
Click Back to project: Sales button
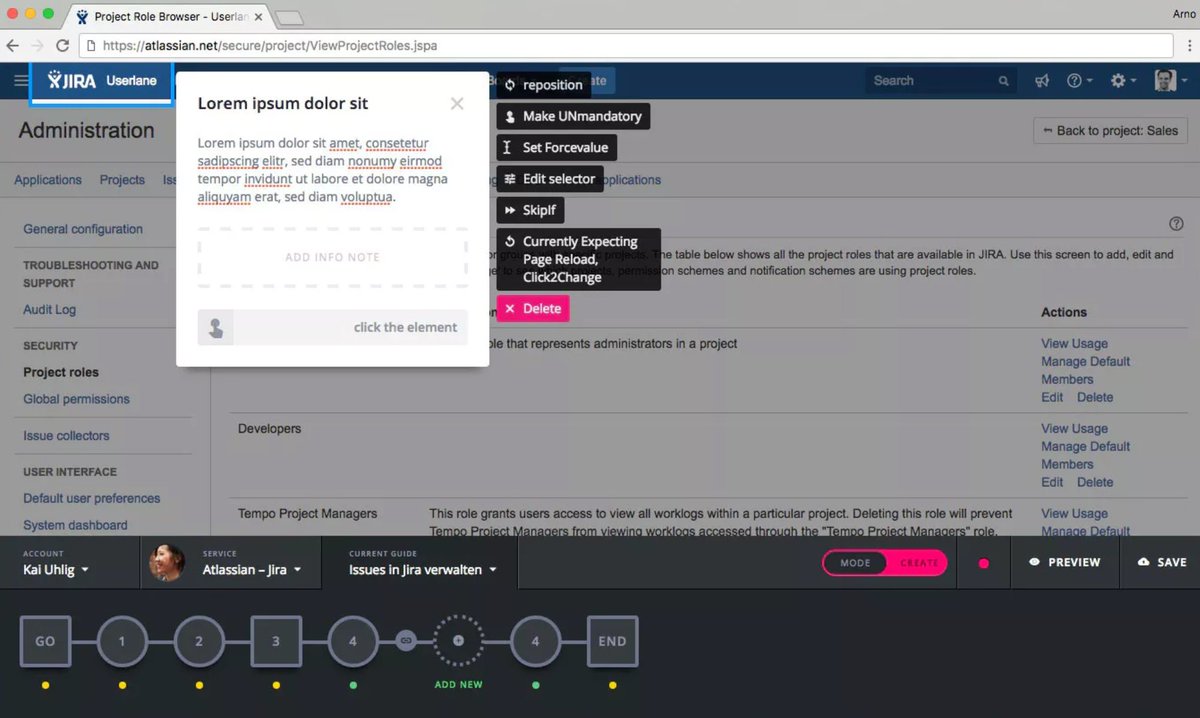(1110, 131)
